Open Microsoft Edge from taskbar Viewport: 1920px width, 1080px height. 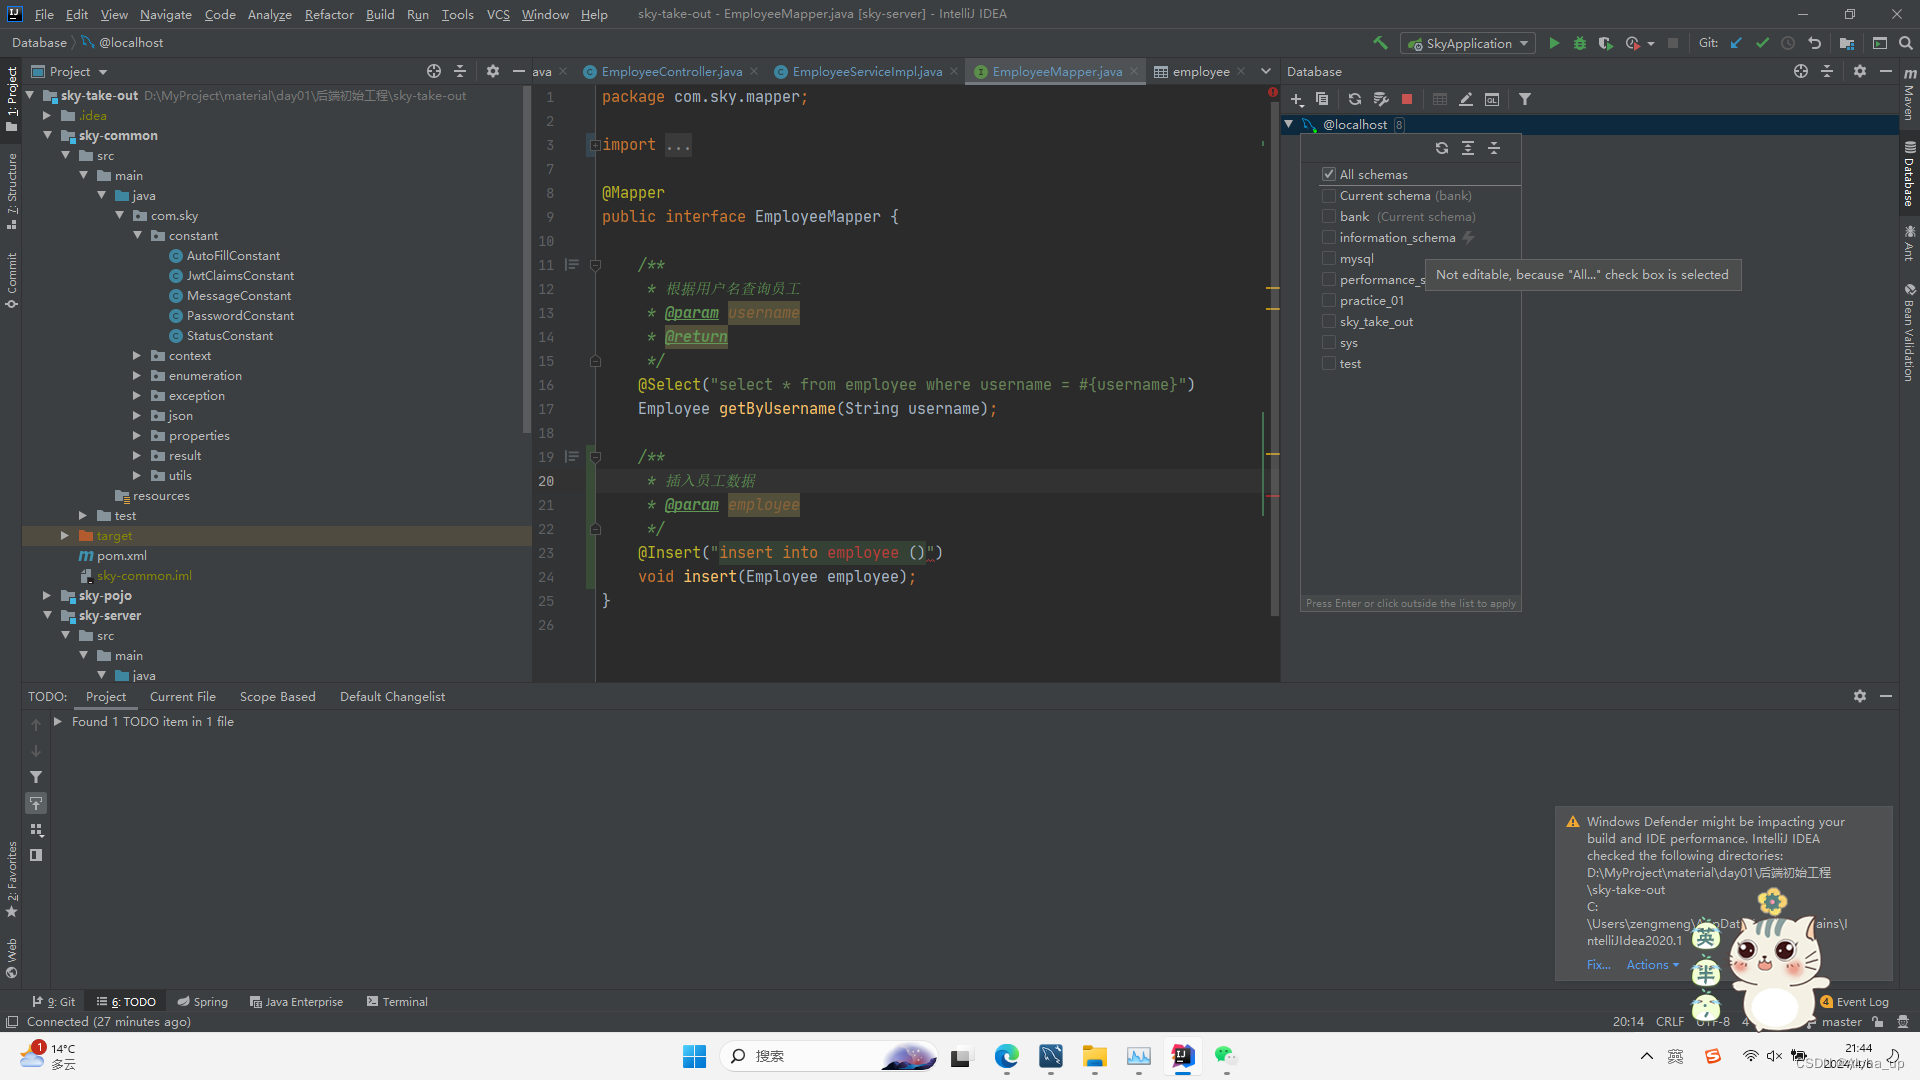tap(1006, 1056)
